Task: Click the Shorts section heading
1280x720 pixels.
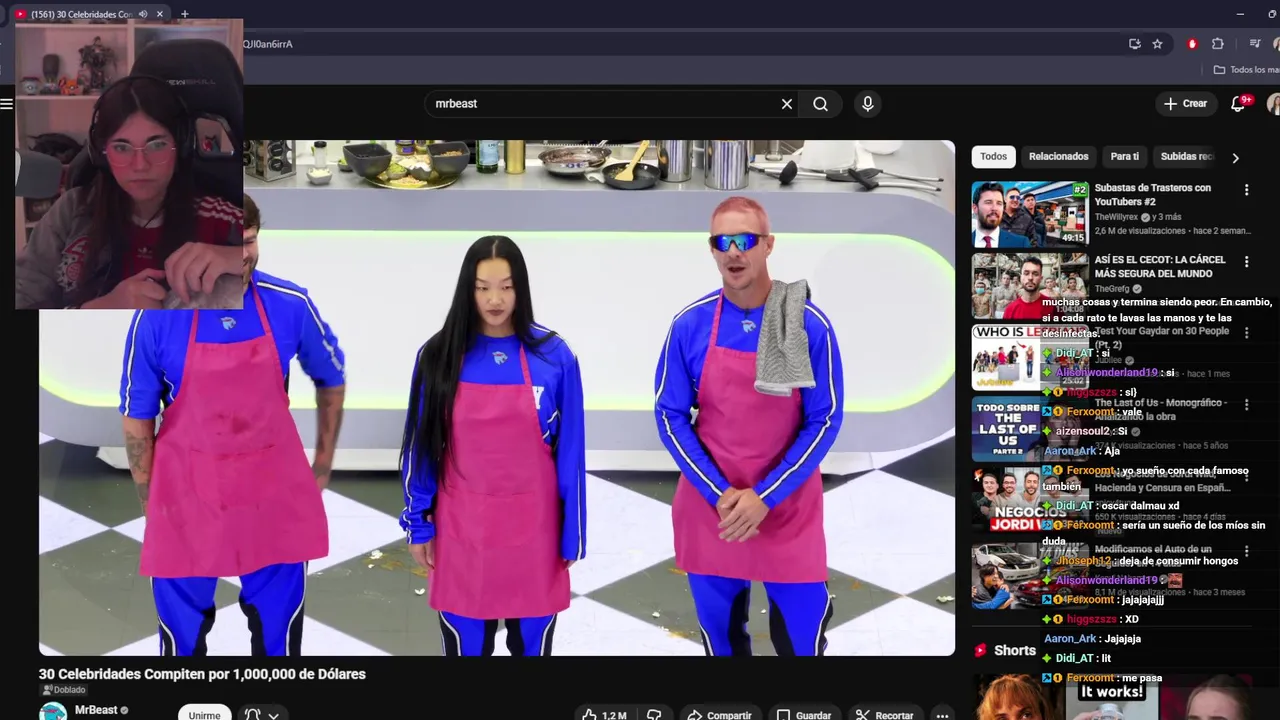Action: pyautogui.click(x=1014, y=650)
